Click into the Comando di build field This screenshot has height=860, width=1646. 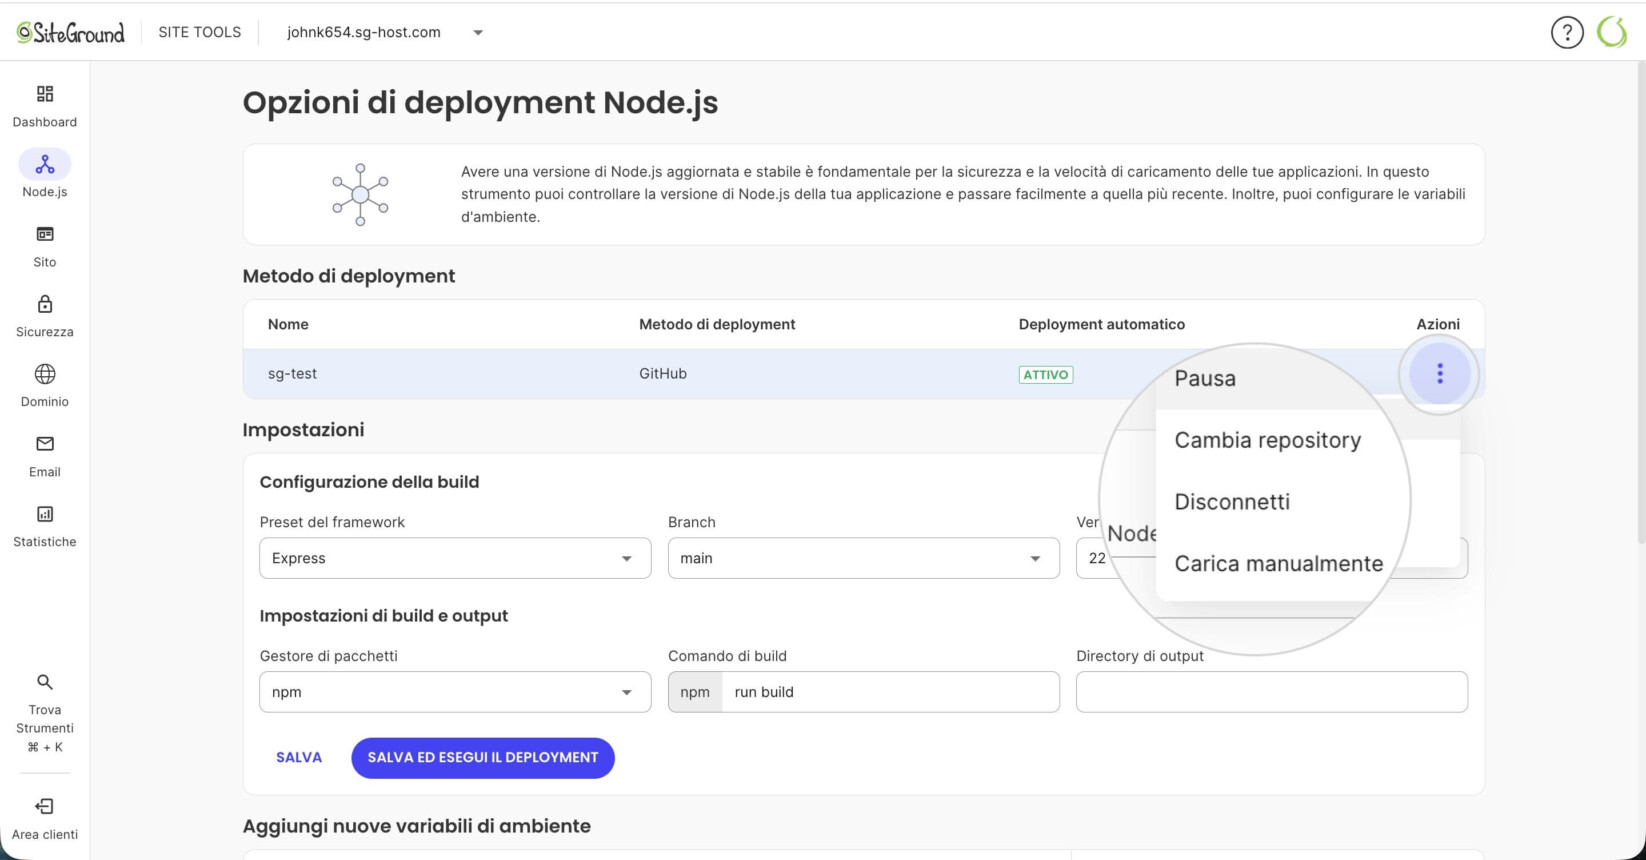pyautogui.click(x=890, y=692)
